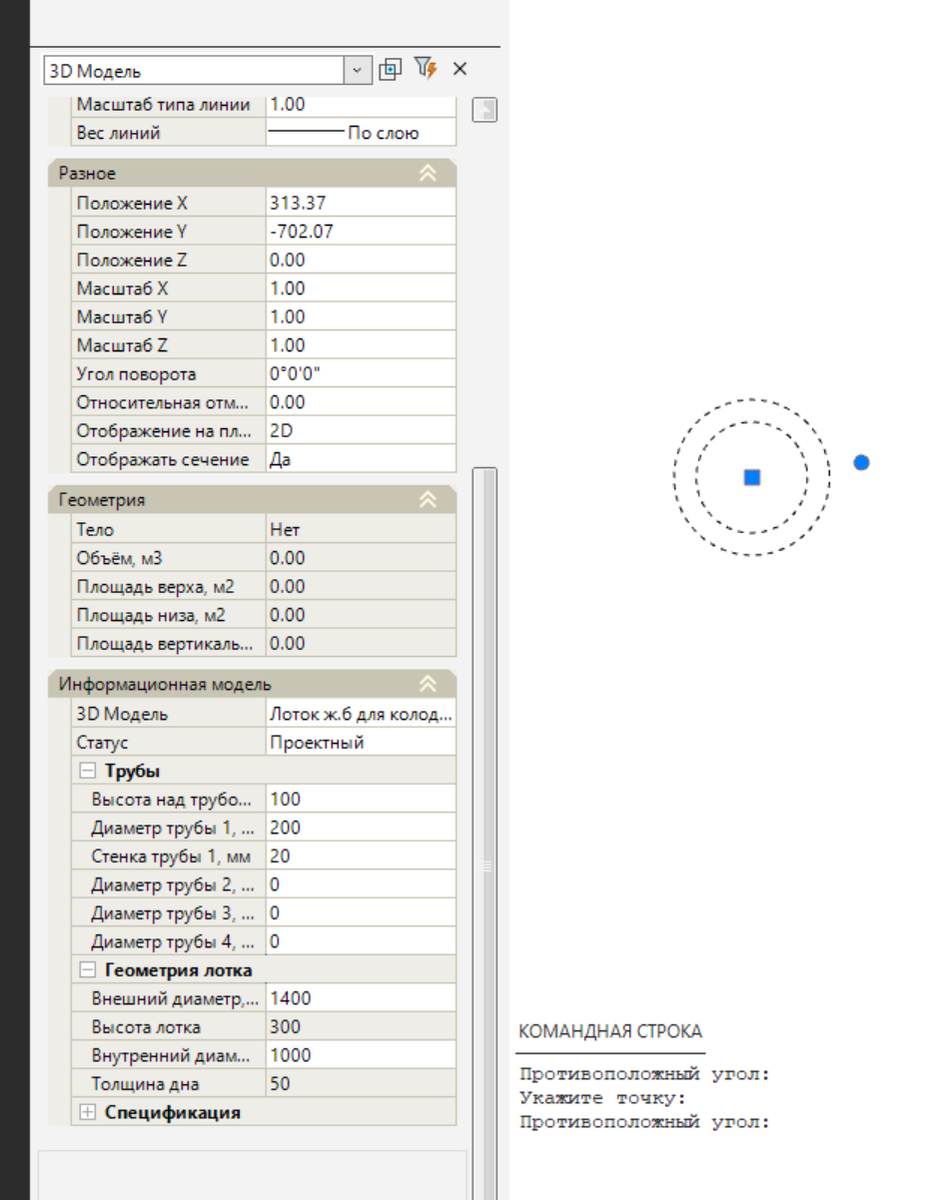947x1200 pixels.
Task: Edit the Относительная отм... value
Action: click(360, 403)
